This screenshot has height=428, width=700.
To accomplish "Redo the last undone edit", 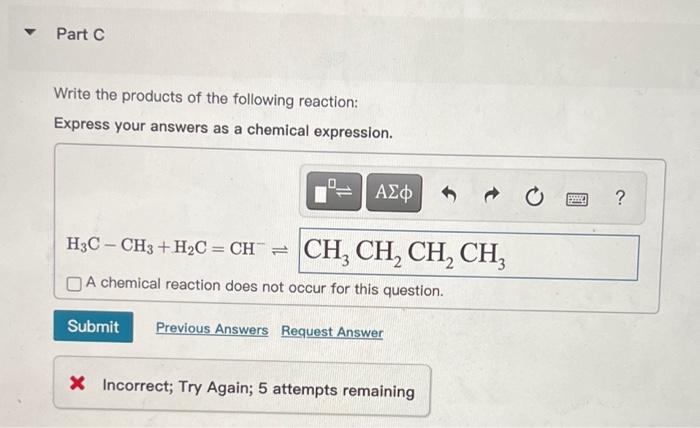I will click(492, 195).
